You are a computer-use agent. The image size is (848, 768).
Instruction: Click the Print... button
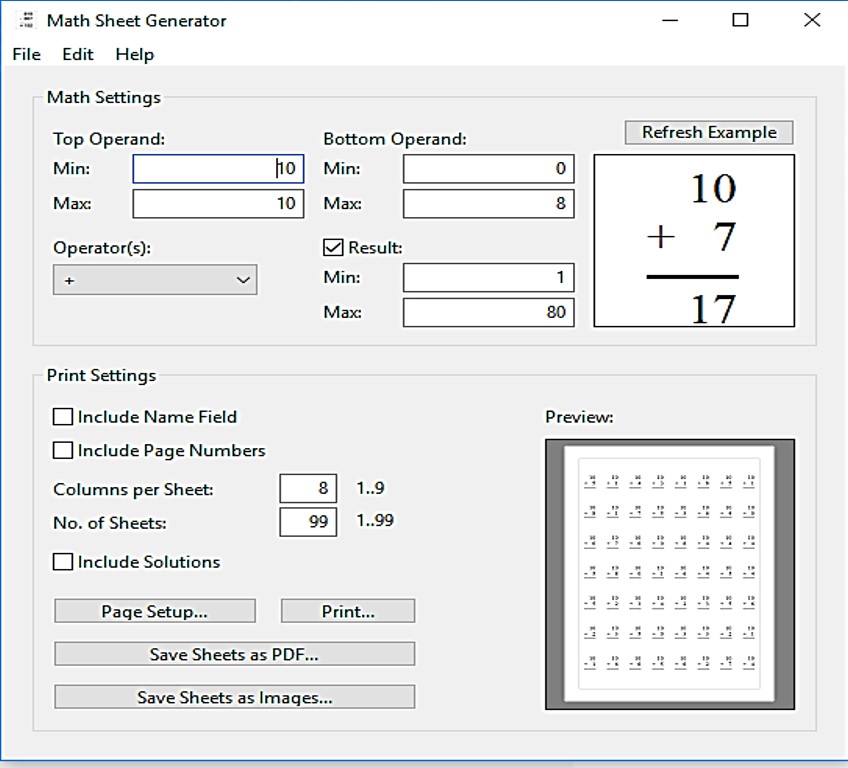pos(348,611)
